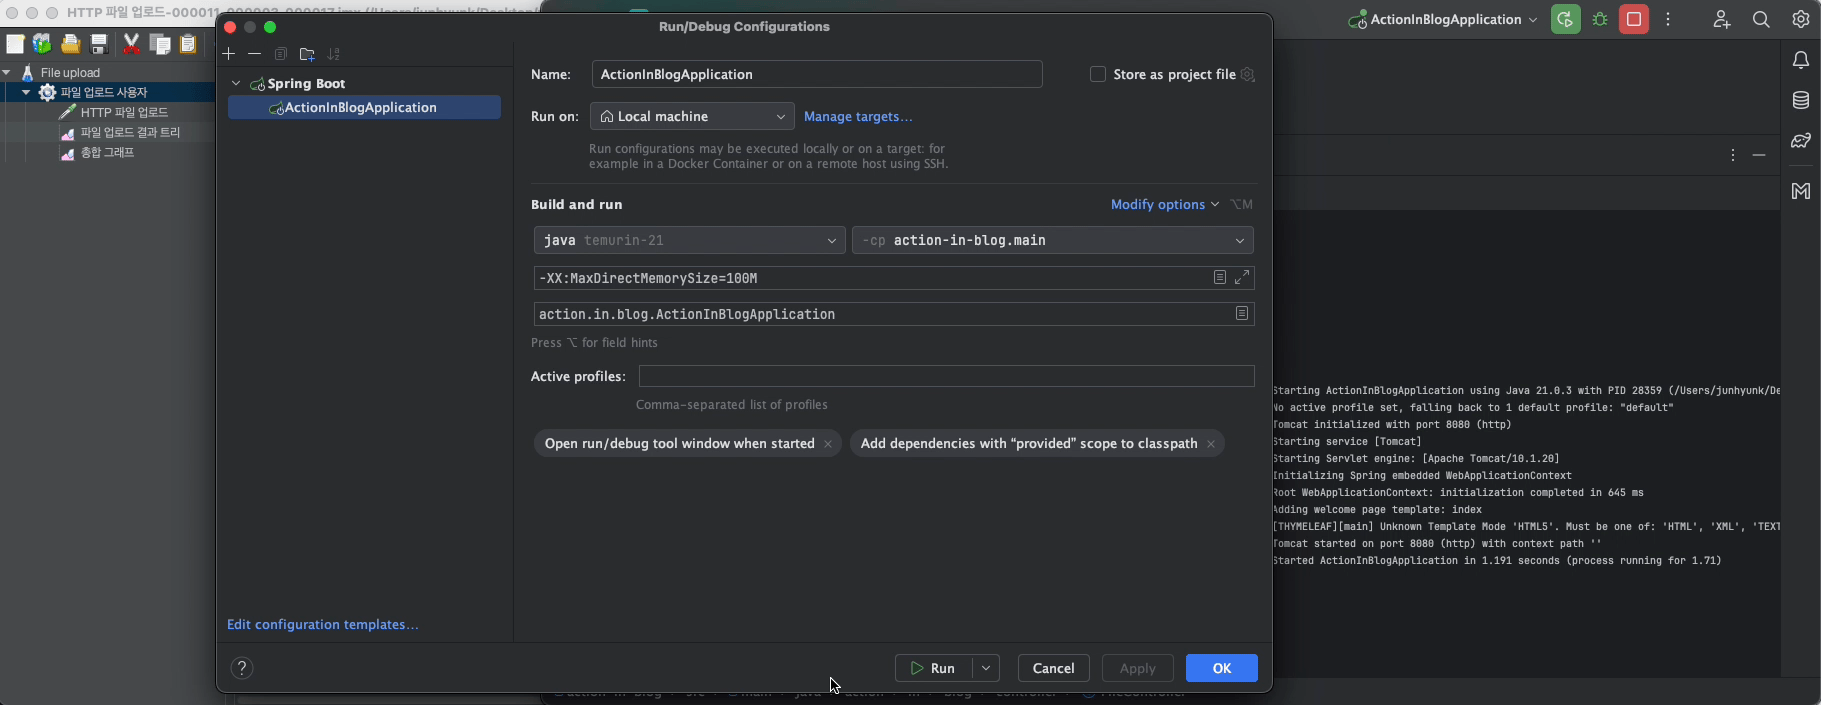Remove the 'Open run/debug tool window' option chip

[828, 444]
